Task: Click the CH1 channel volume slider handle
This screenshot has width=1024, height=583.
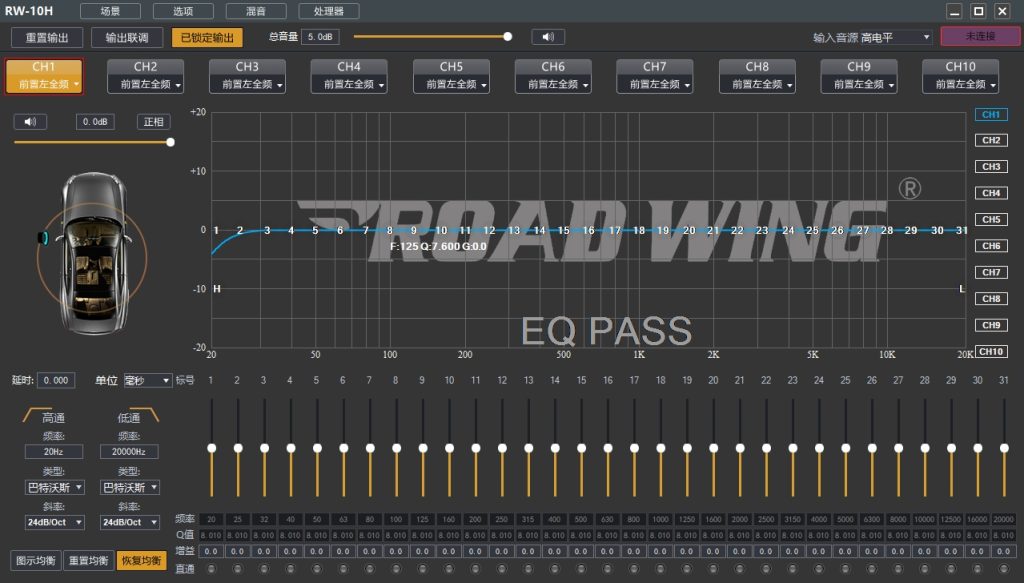Action: (x=170, y=142)
